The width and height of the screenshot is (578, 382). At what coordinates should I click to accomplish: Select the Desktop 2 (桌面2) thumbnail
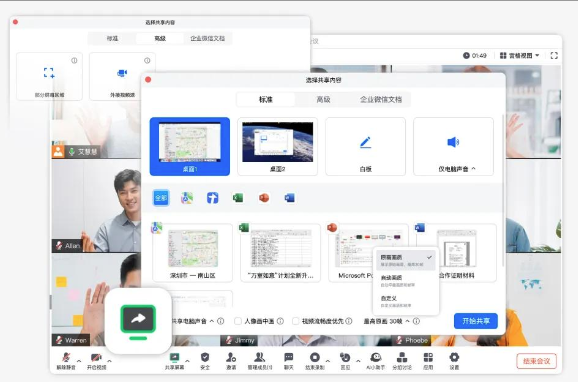click(277, 146)
